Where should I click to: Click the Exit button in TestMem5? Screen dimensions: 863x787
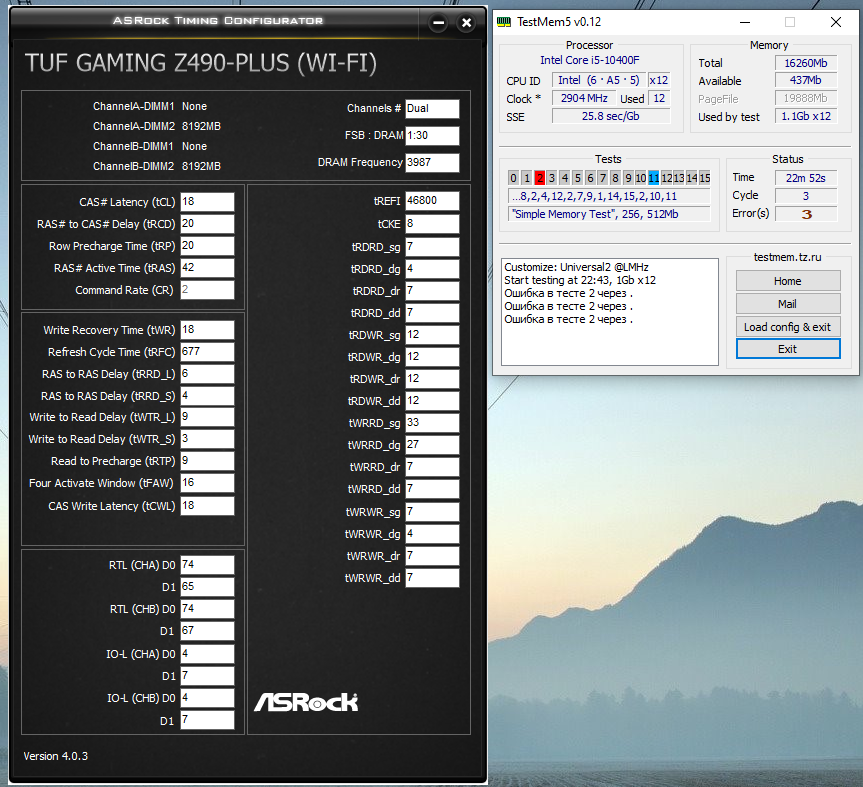pos(788,349)
